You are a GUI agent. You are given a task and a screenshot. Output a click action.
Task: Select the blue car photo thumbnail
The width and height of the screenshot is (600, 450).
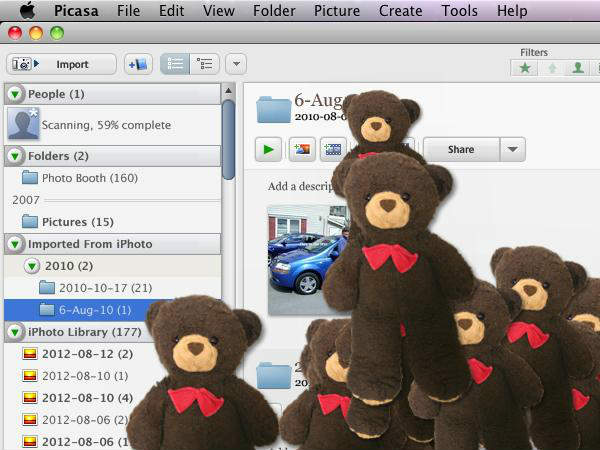coord(308,259)
